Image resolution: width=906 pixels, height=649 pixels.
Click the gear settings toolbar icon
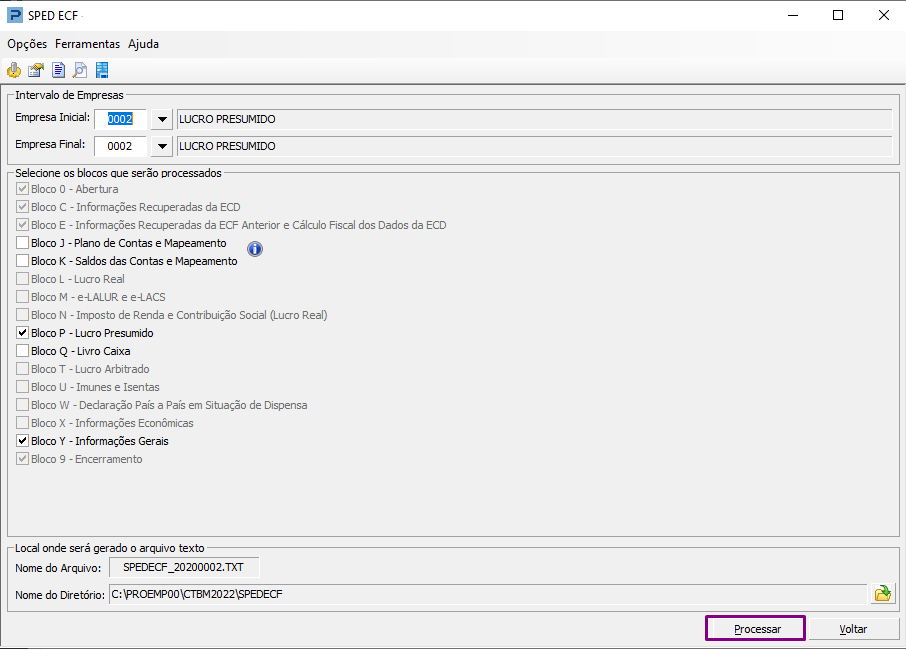[14, 71]
